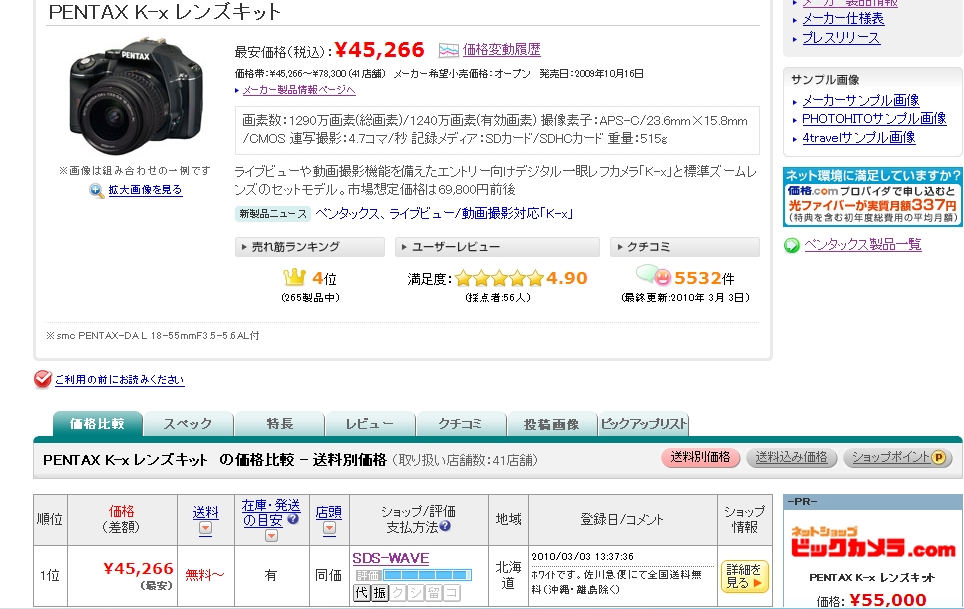
Task: Switch to the レビュー tab
Action: pyautogui.click(x=369, y=424)
